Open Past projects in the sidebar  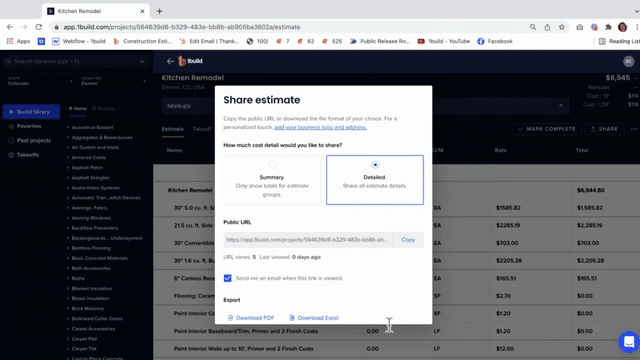pos(30,140)
